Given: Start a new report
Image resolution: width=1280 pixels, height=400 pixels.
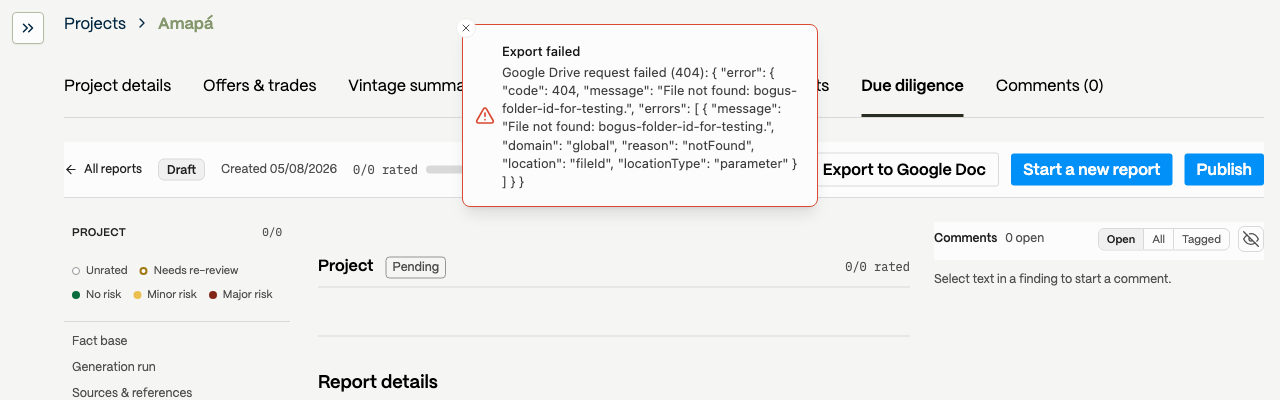Looking at the screenshot, I should 1091,169.
